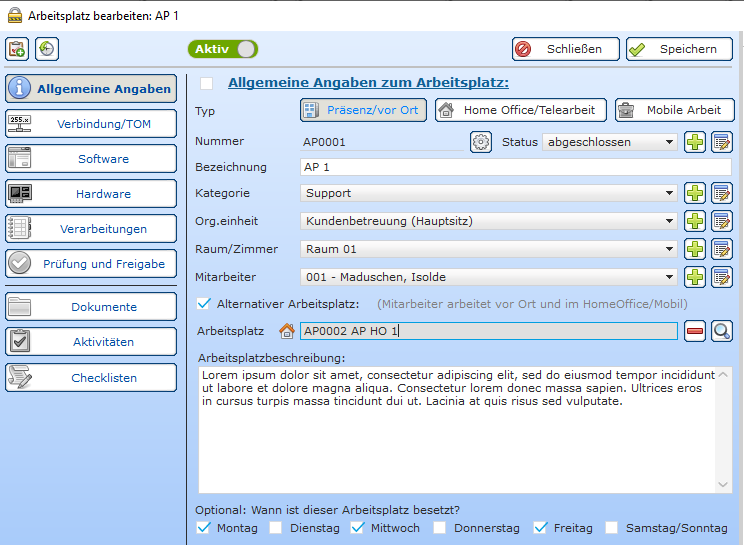Open the Dokumente section
This screenshot has width=744, height=545.
click(x=91, y=307)
